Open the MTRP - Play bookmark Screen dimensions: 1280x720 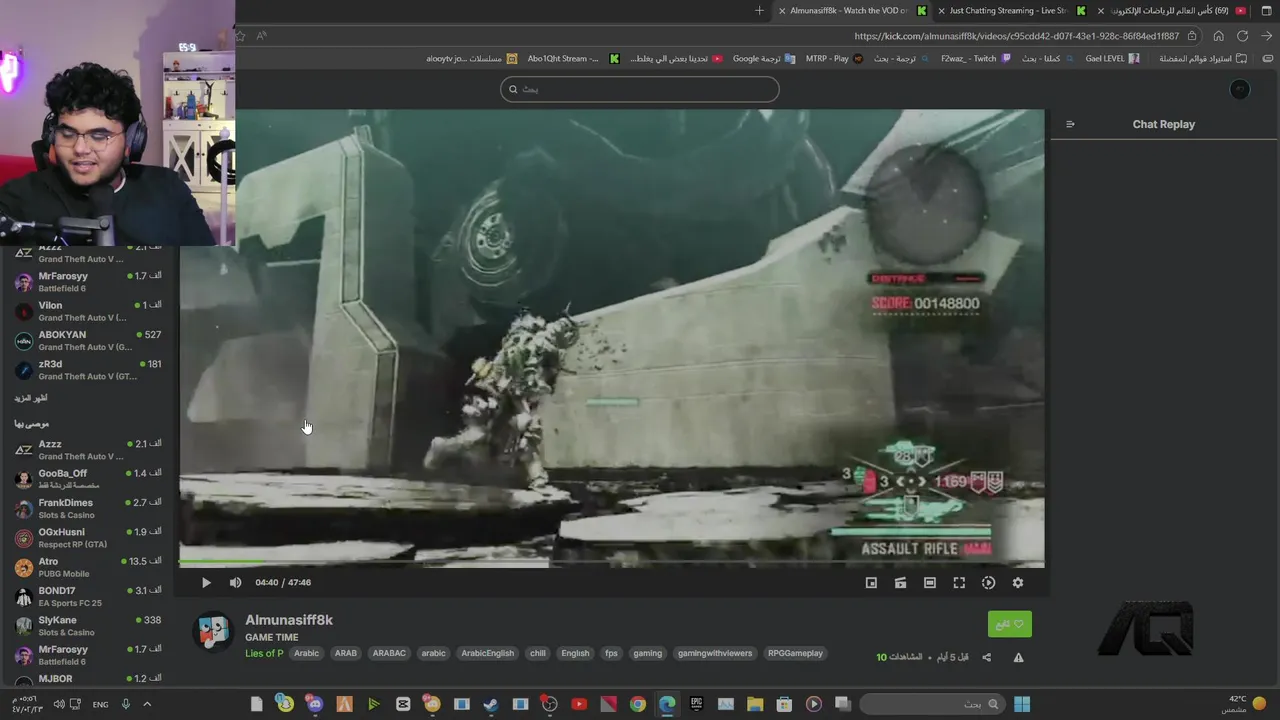(x=834, y=59)
